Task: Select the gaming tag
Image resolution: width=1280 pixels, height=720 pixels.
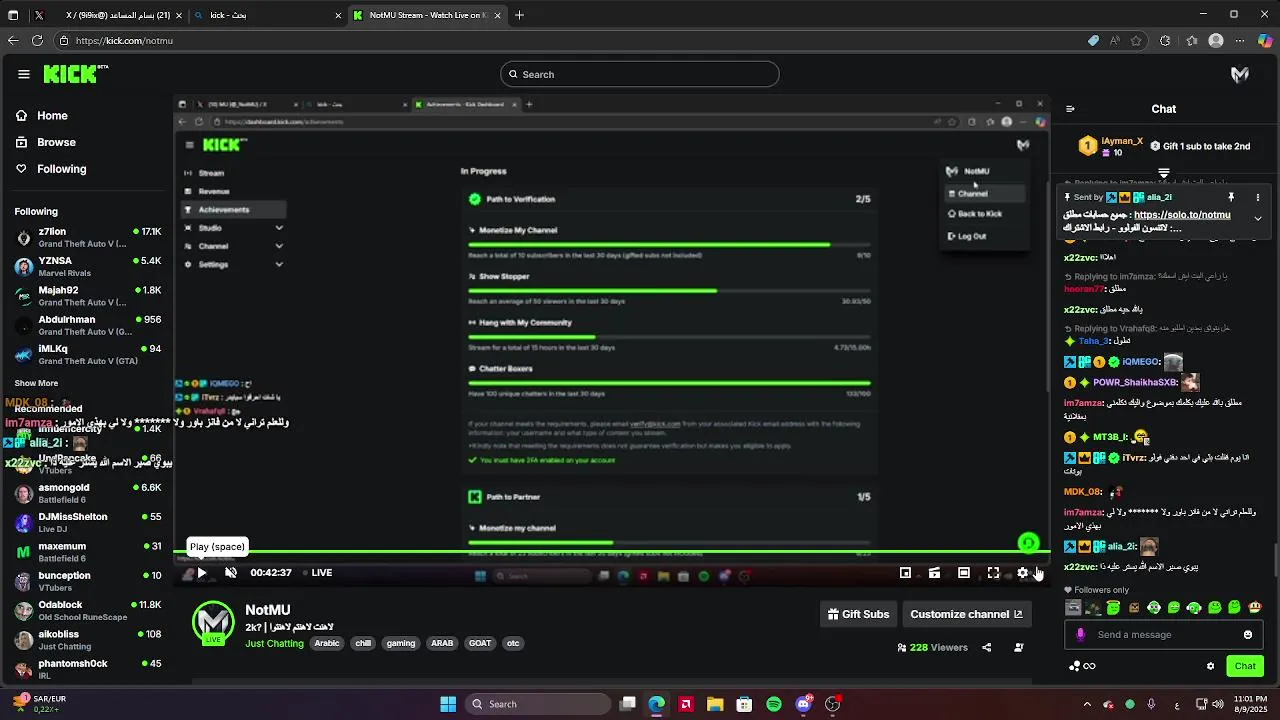Action: 401,643
